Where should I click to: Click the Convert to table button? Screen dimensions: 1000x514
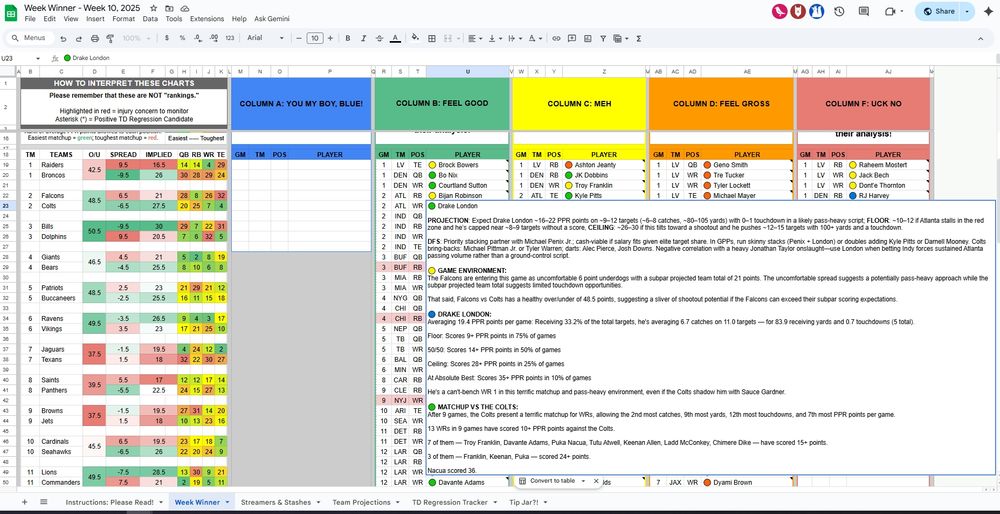[547, 481]
